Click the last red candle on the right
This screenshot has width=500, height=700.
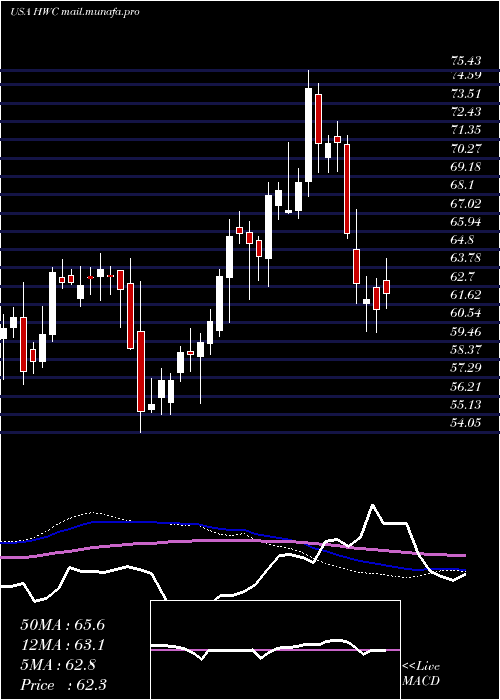pyautogui.click(x=386, y=287)
